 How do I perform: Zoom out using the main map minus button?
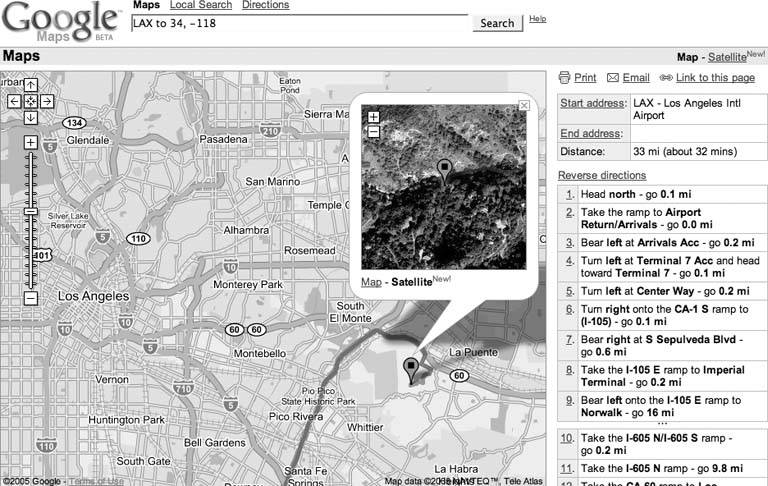[30, 298]
